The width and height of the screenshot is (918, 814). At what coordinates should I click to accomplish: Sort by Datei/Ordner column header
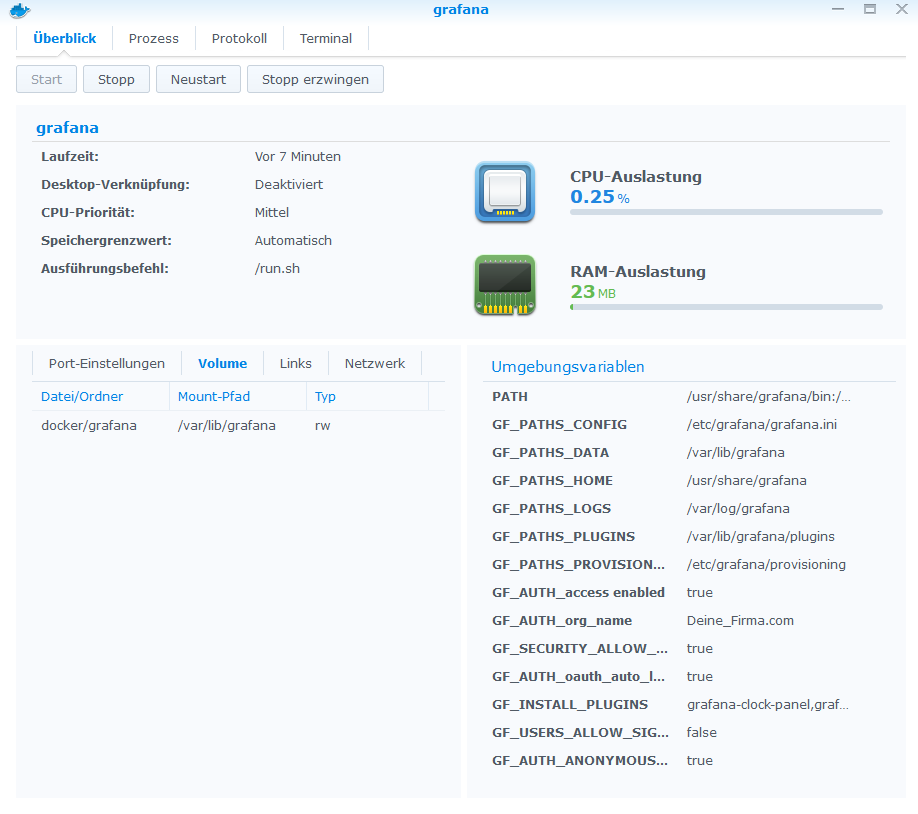pyautogui.click(x=101, y=396)
